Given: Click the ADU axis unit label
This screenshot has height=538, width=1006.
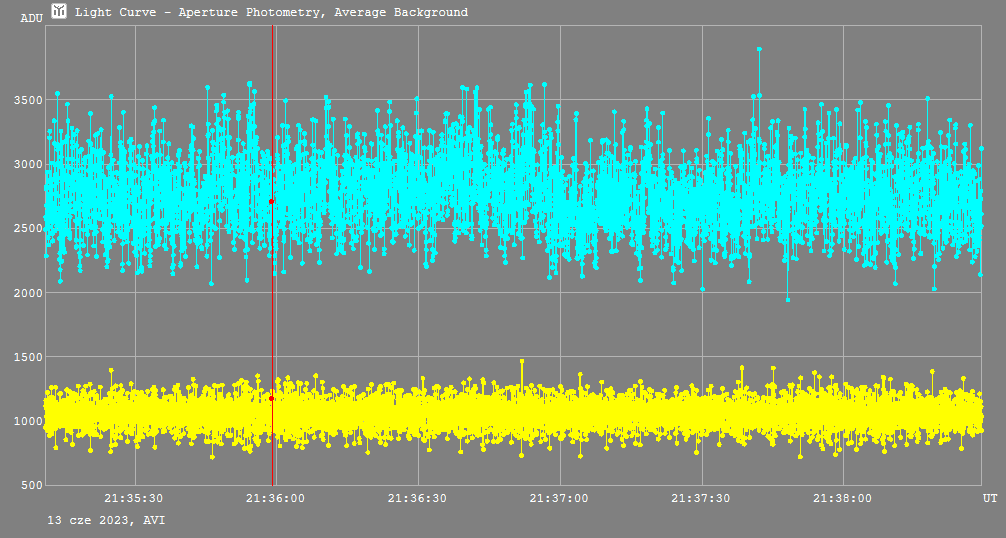Looking at the screenshot, I should [x=31, y=18].
